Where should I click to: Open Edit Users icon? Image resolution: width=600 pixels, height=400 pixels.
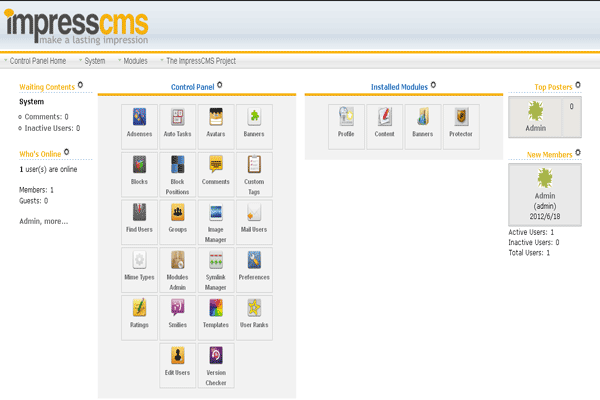(x=178, y=366)
